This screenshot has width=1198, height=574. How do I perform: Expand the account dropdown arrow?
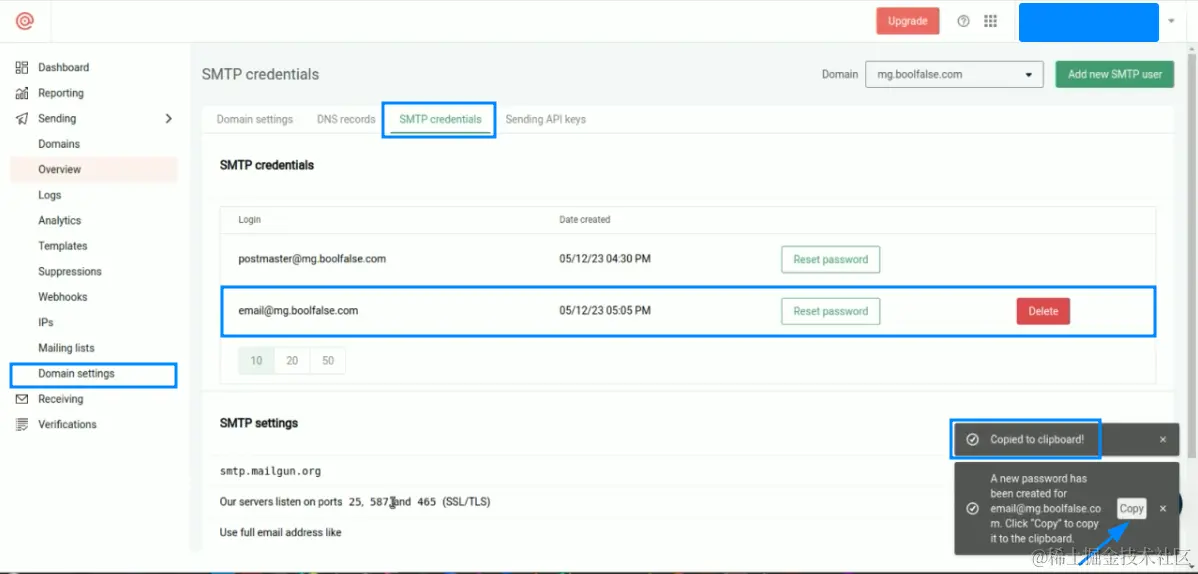1171,21
